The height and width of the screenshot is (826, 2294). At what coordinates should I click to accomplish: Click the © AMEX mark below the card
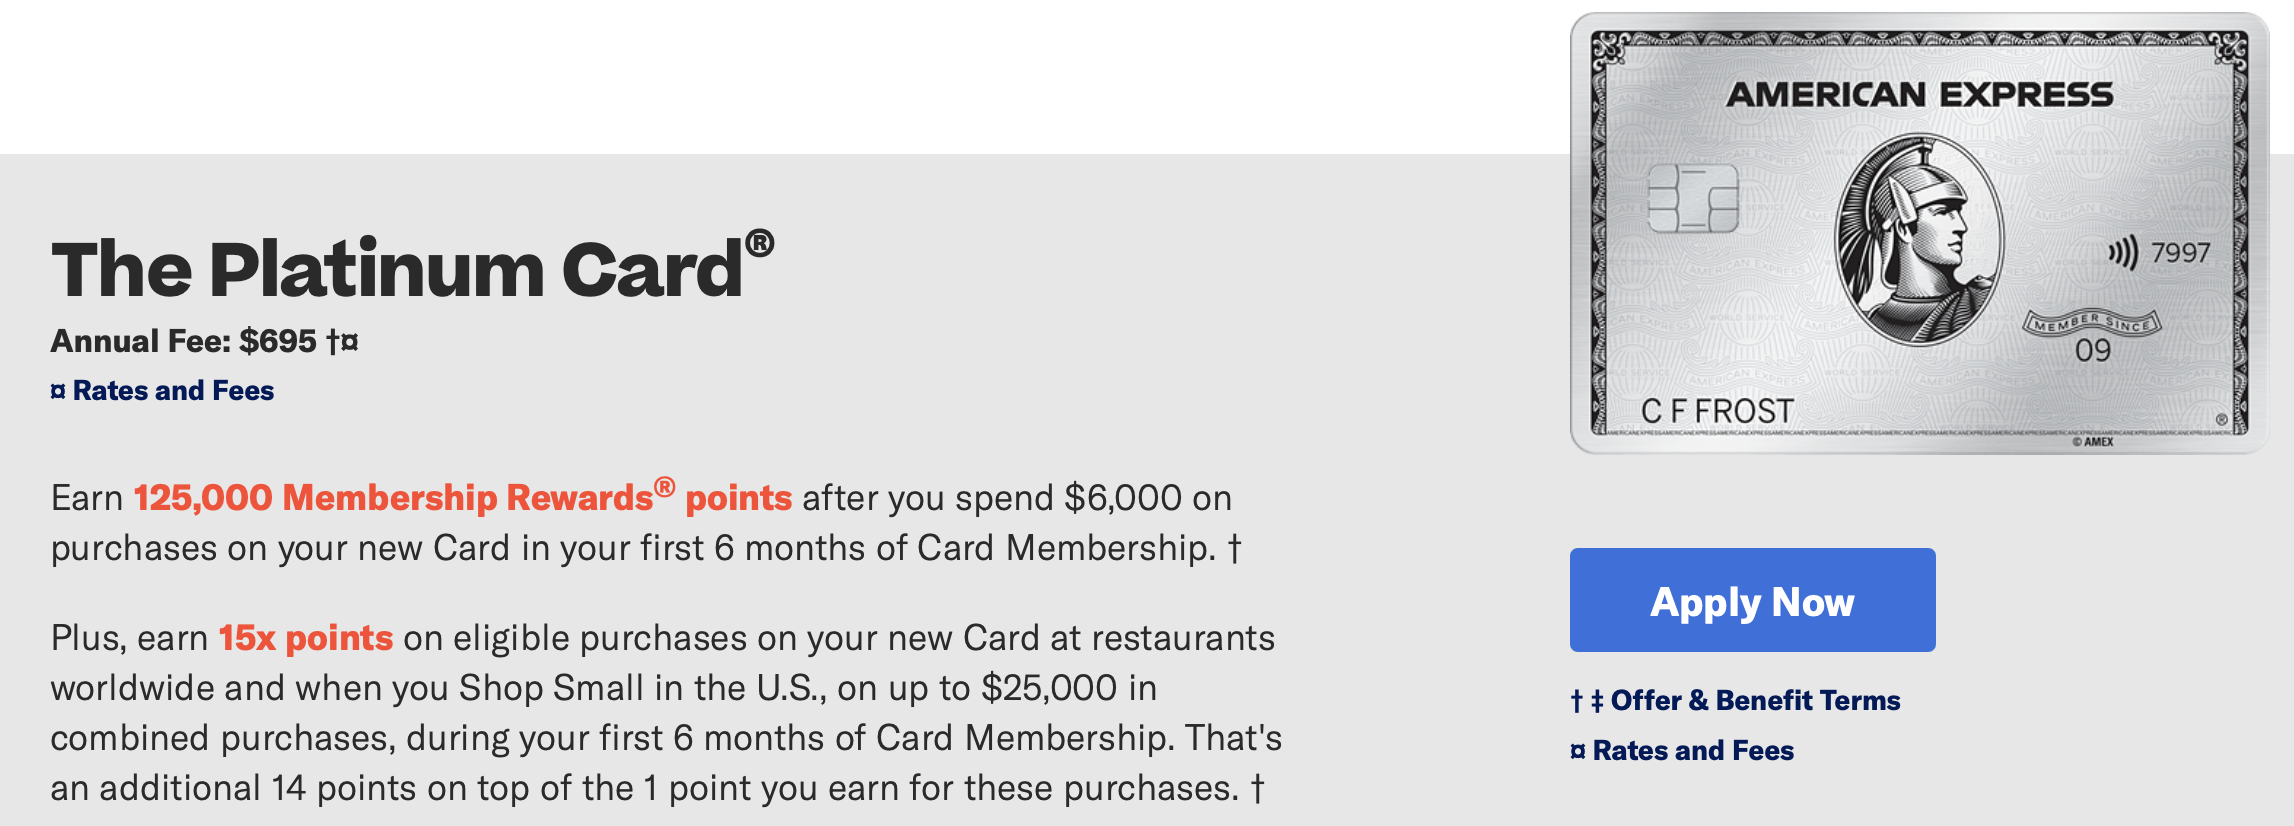point(2092,441)
